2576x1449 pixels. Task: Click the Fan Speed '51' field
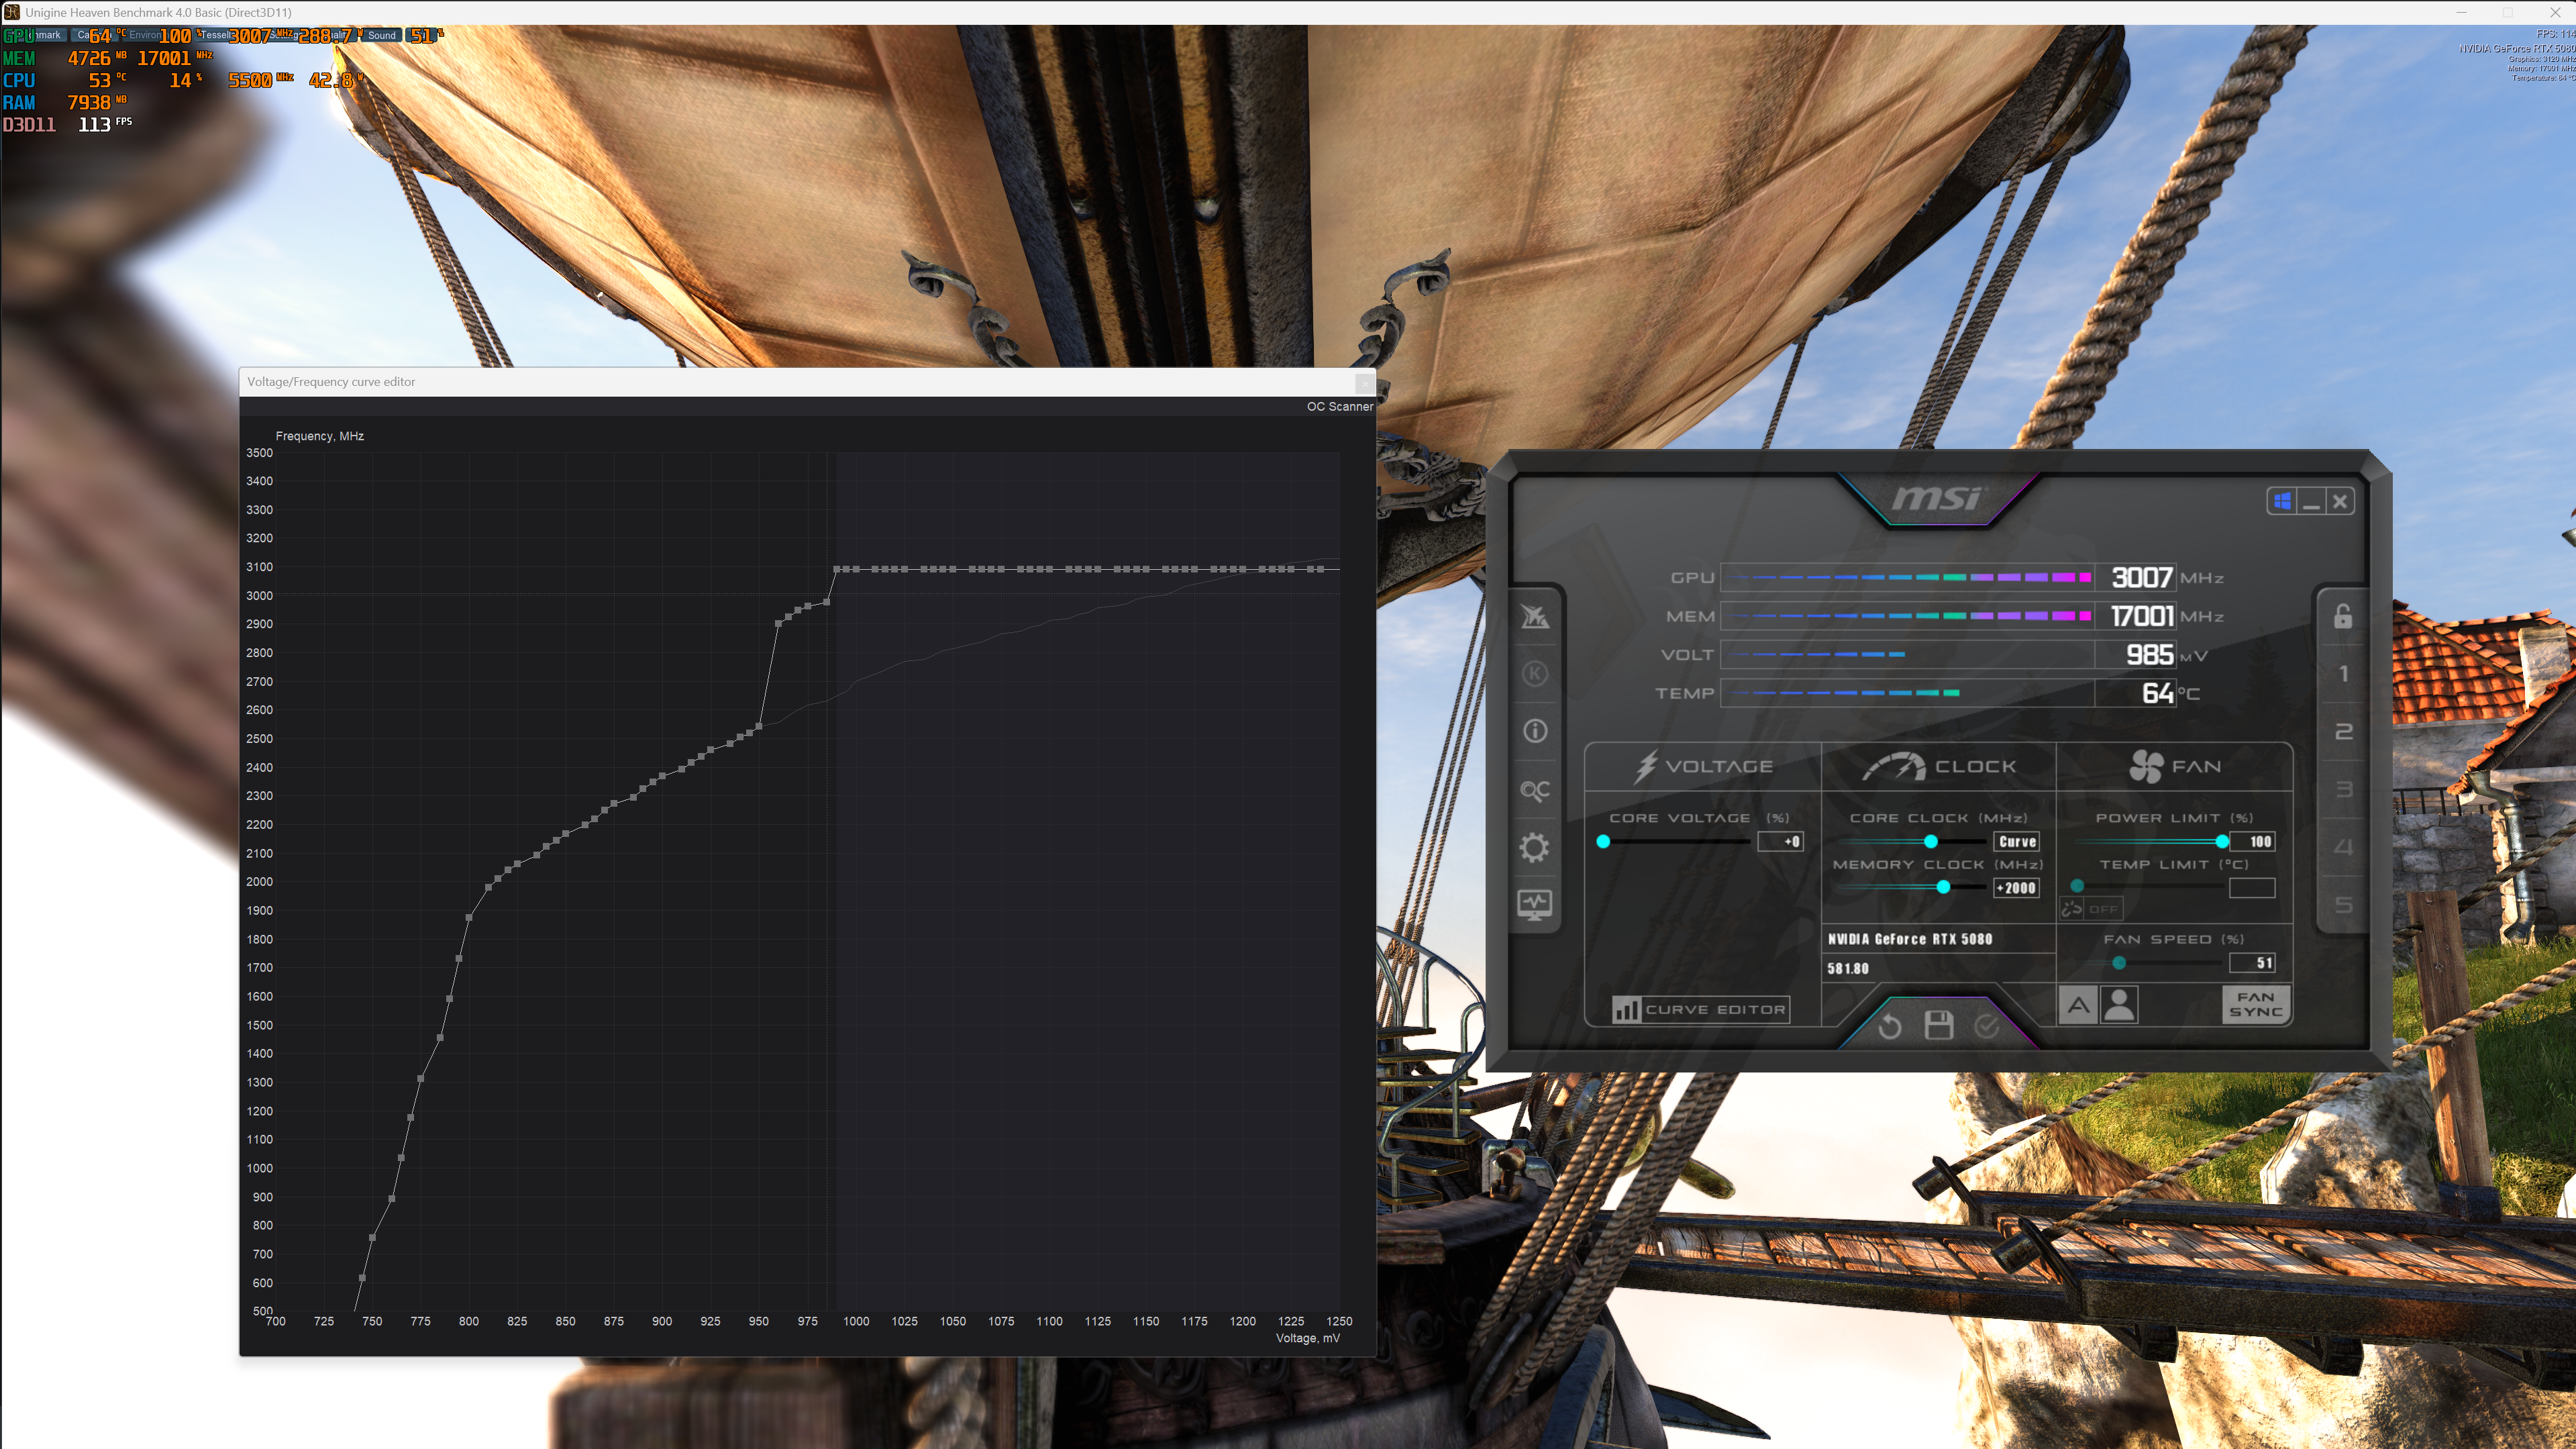(2253, 963)
